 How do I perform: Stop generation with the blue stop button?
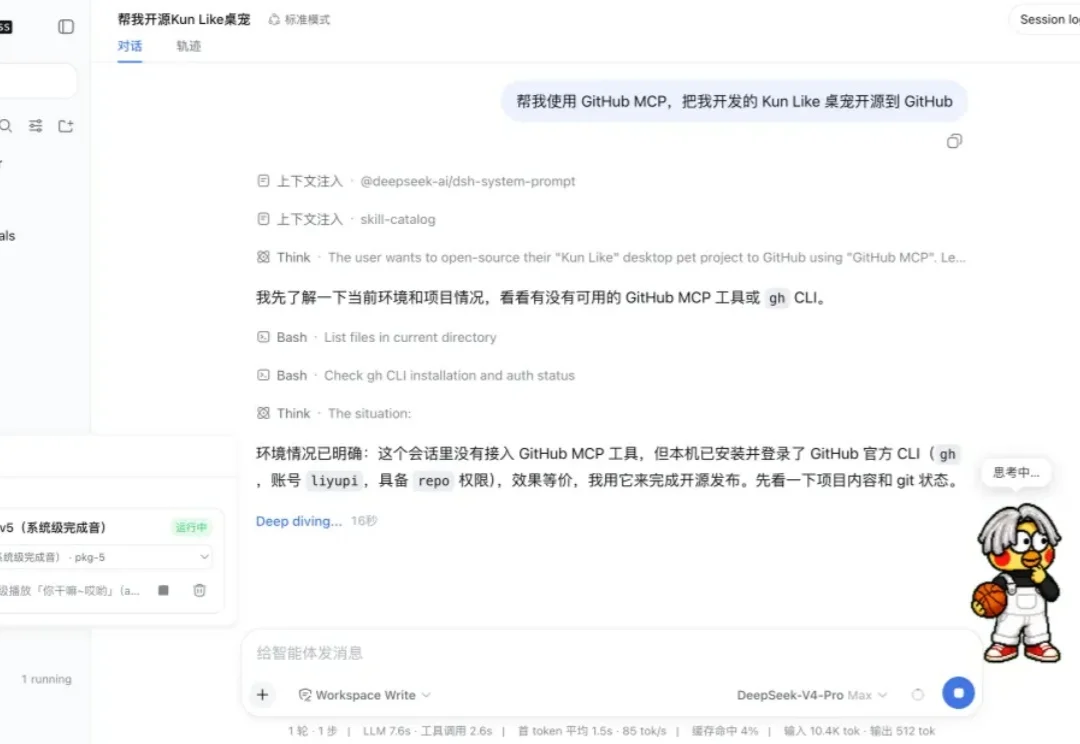(958, 693)
